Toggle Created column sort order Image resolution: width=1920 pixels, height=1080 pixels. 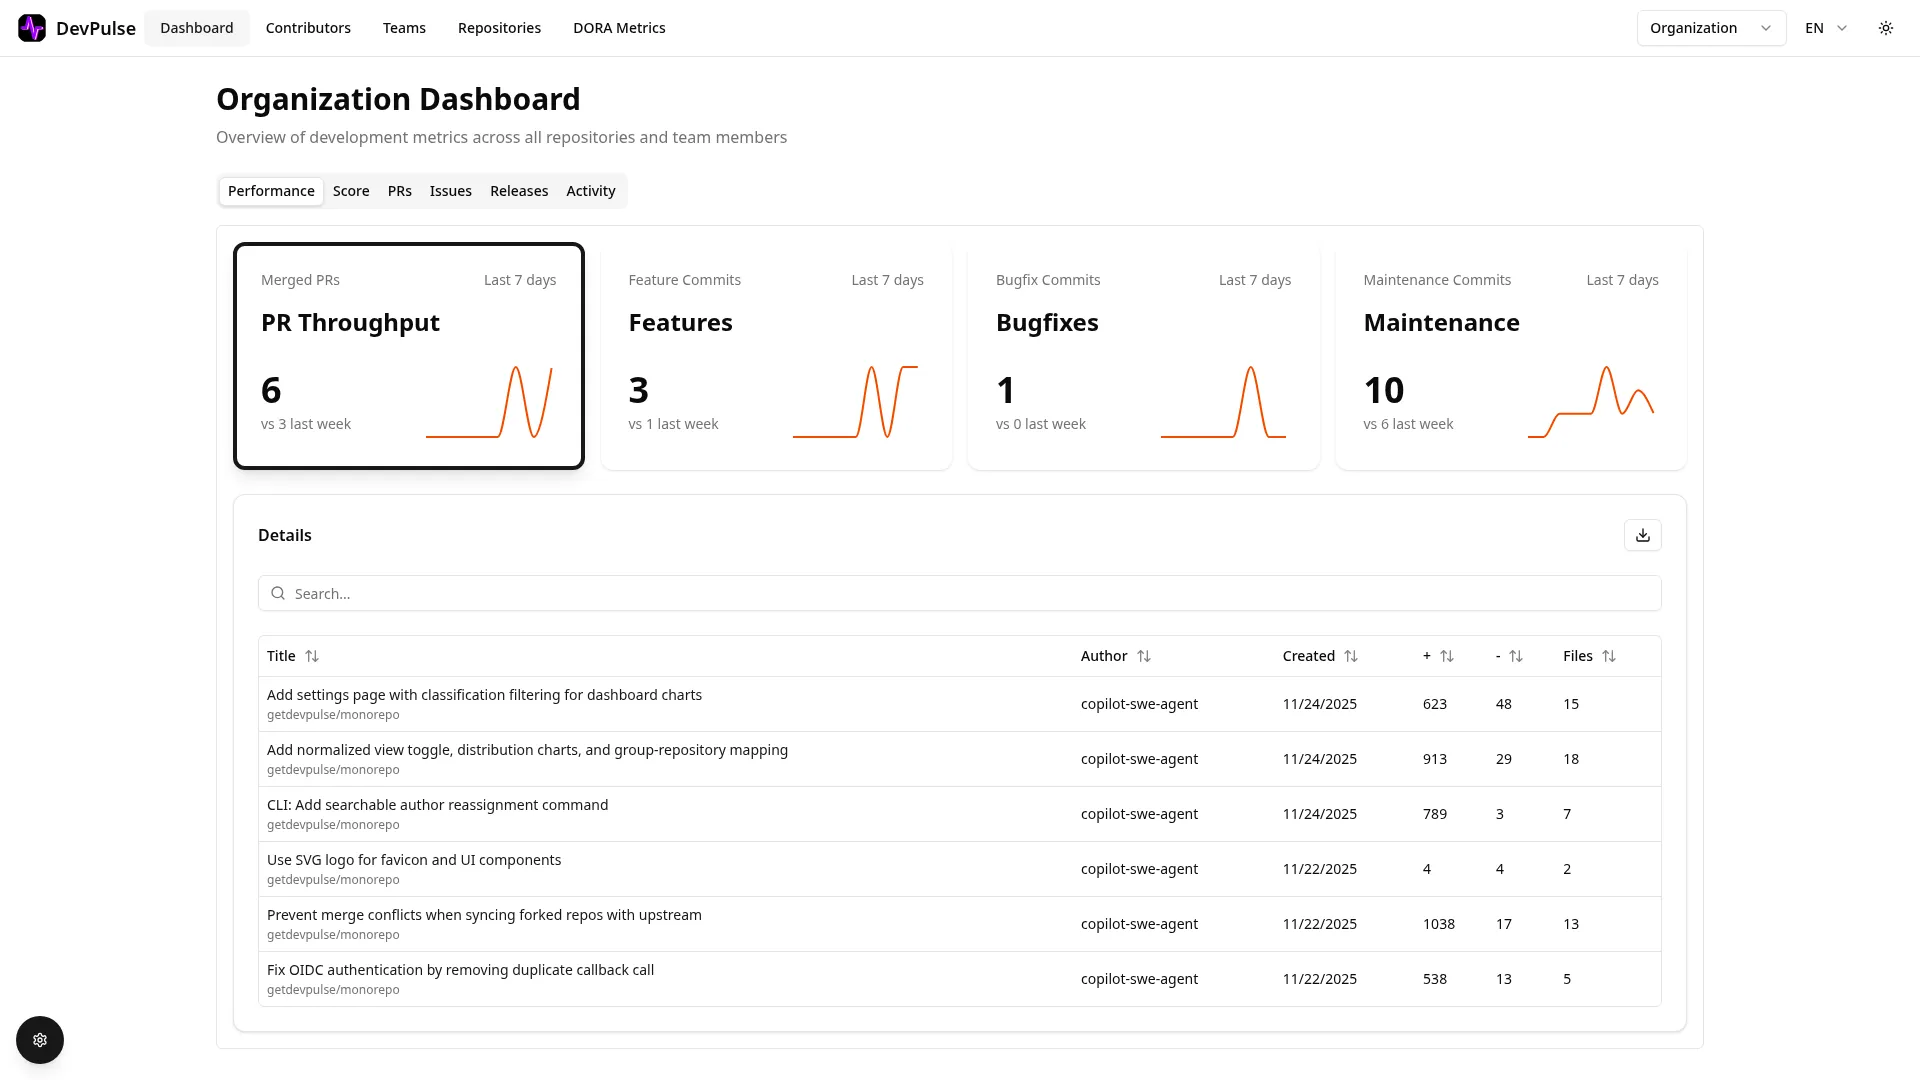1352,656
